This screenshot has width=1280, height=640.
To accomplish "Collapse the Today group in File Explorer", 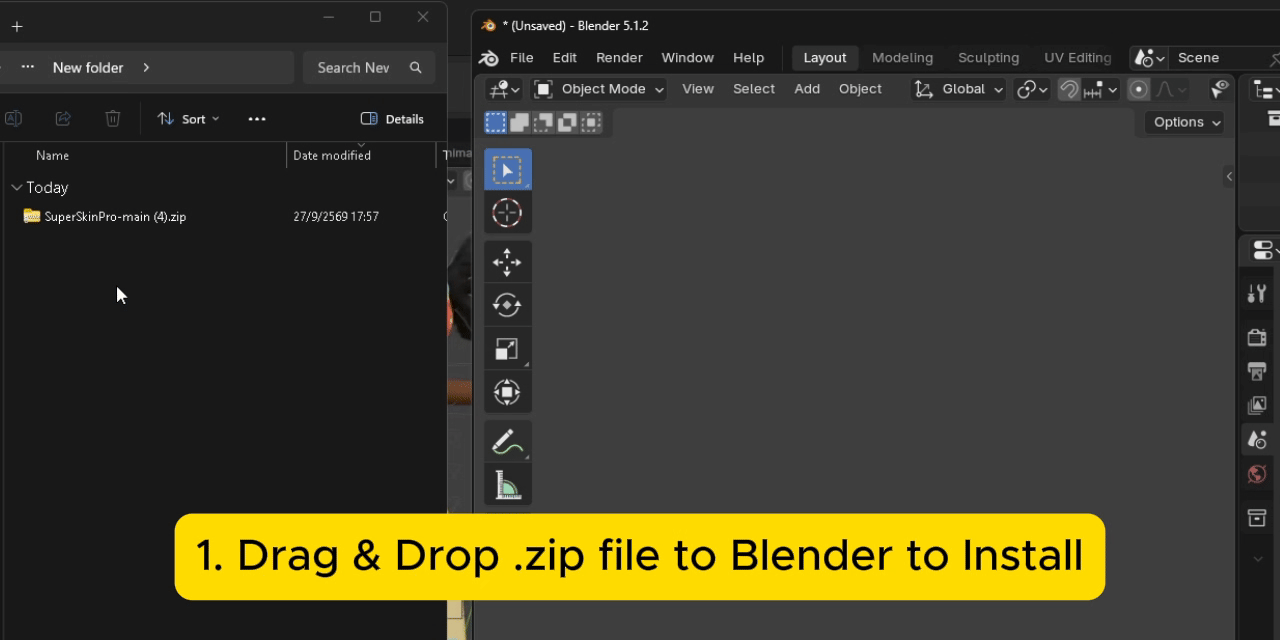I will tap(16, 187).
